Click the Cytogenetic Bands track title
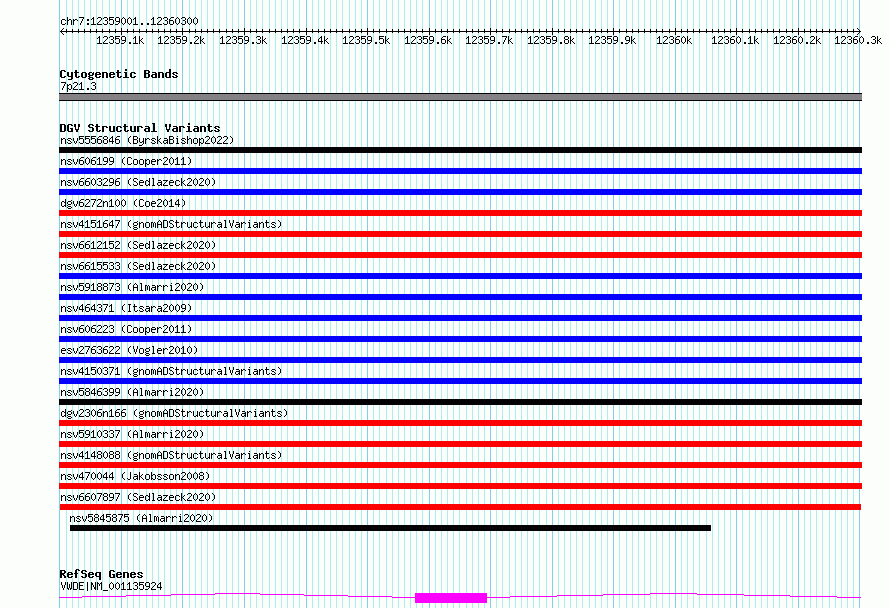 click(119, 74)
